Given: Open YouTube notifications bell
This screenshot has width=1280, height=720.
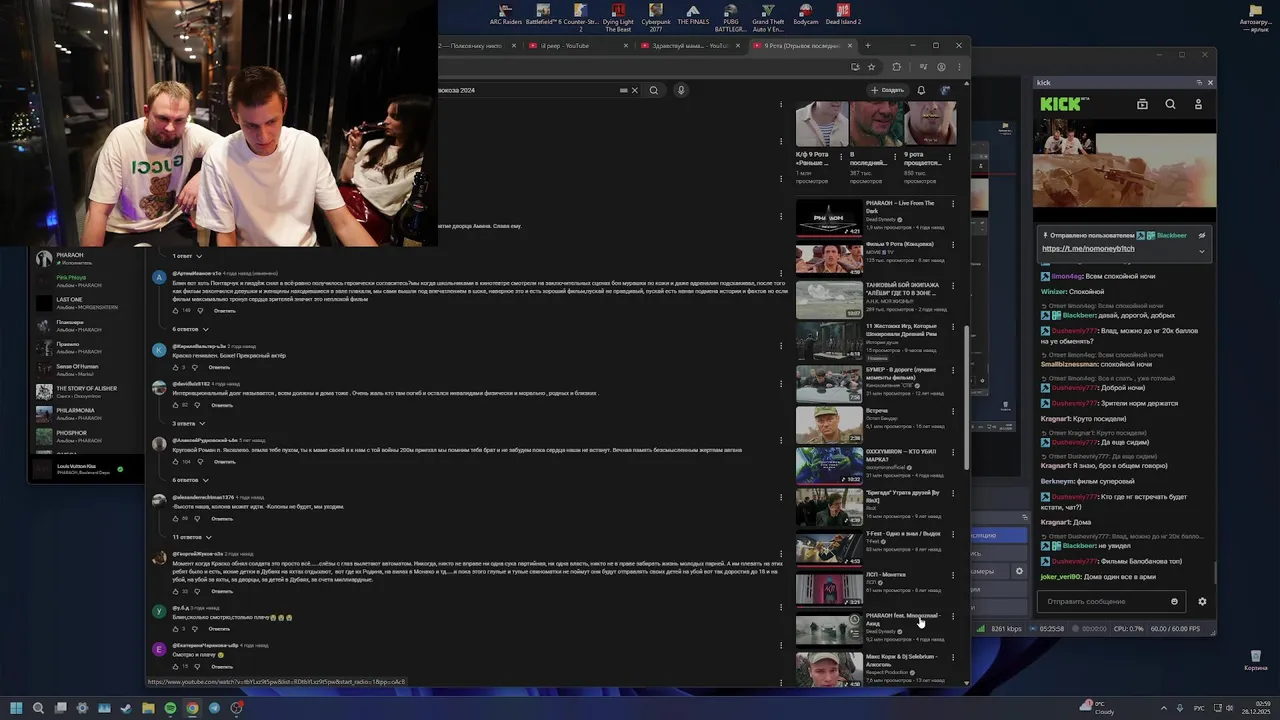Looking at the screenshot, I should 920,90.
